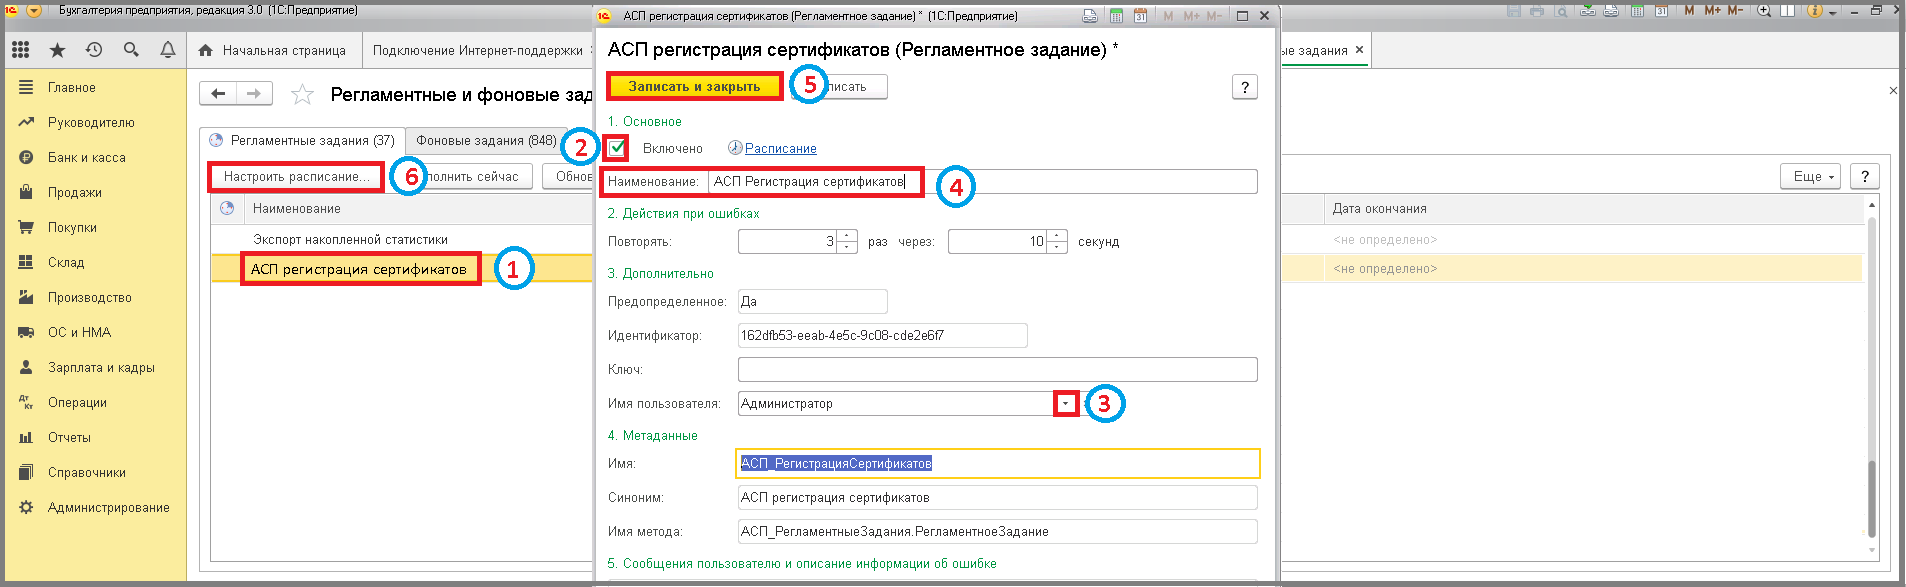Open the Еще dropdown menu
Image resolution: width=1906 pixels, height=587 pixels.
(x=1811, y=176)
